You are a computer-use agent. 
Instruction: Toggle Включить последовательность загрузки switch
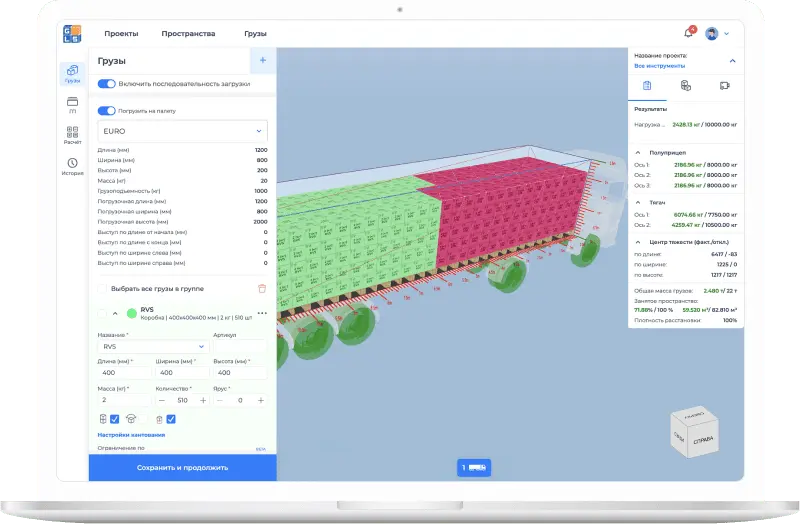pos(106,84)
